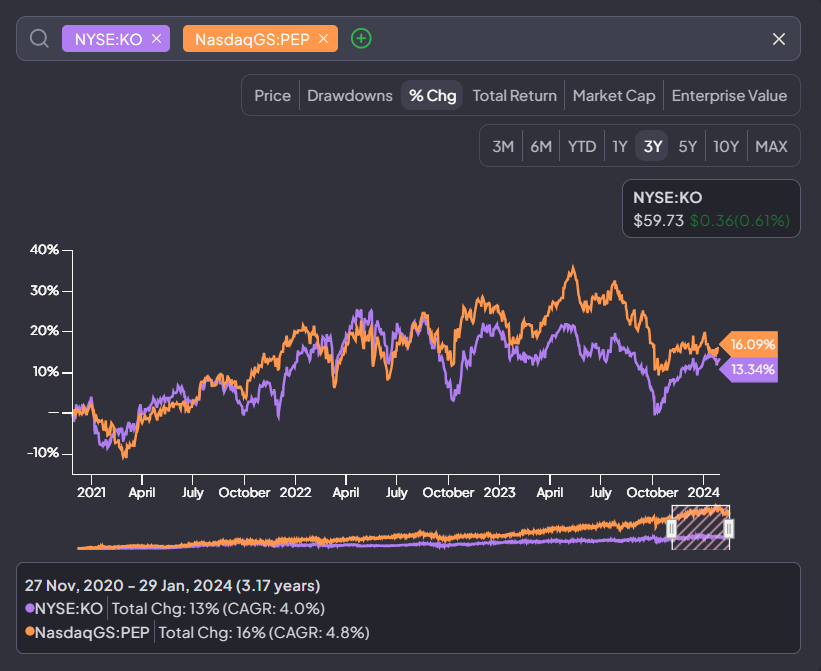Set time range to 1Y

620,146
